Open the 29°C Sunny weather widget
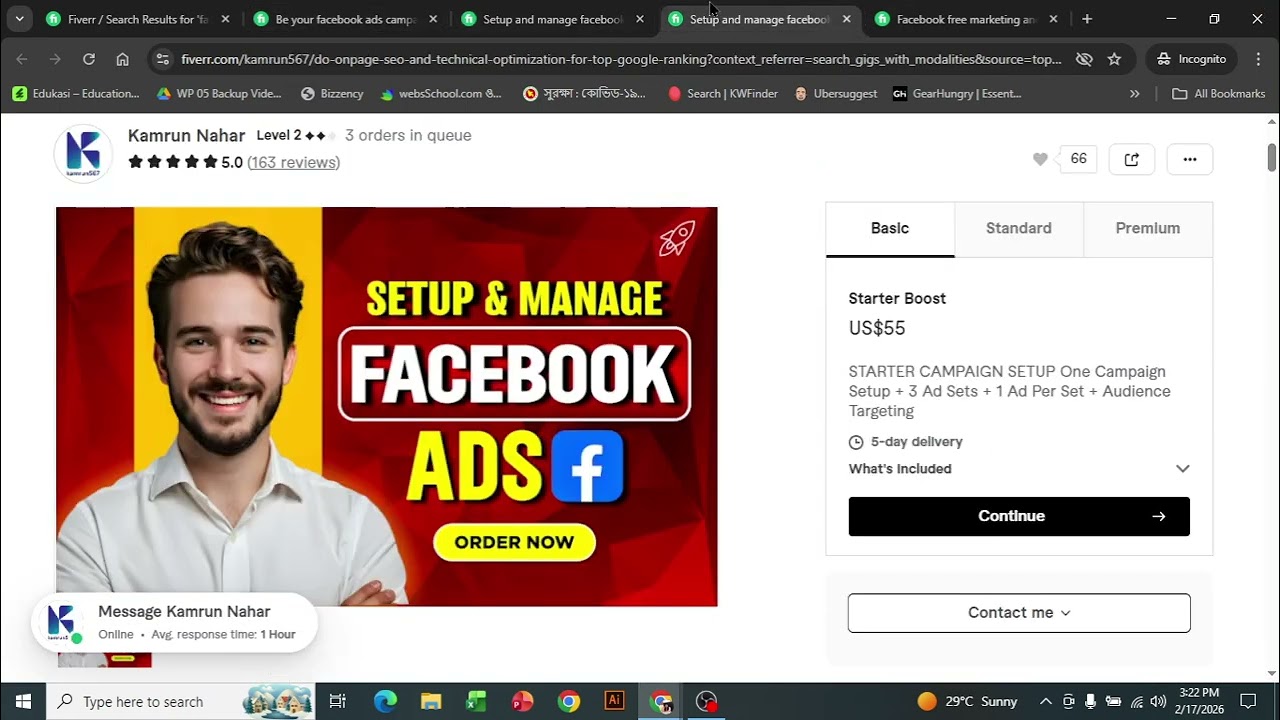This screenshot has height=720, width=1280. click(x=967, y=701)
